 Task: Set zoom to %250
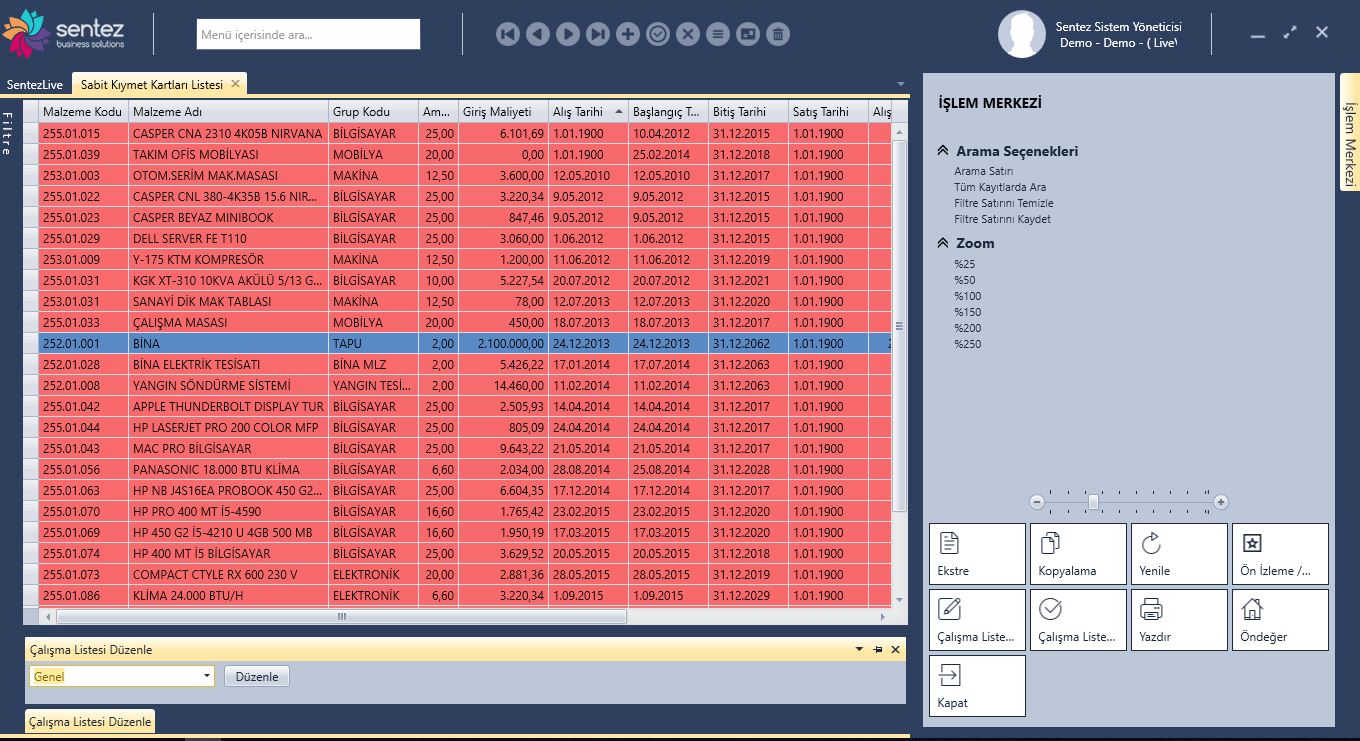(x=967, y=344)
